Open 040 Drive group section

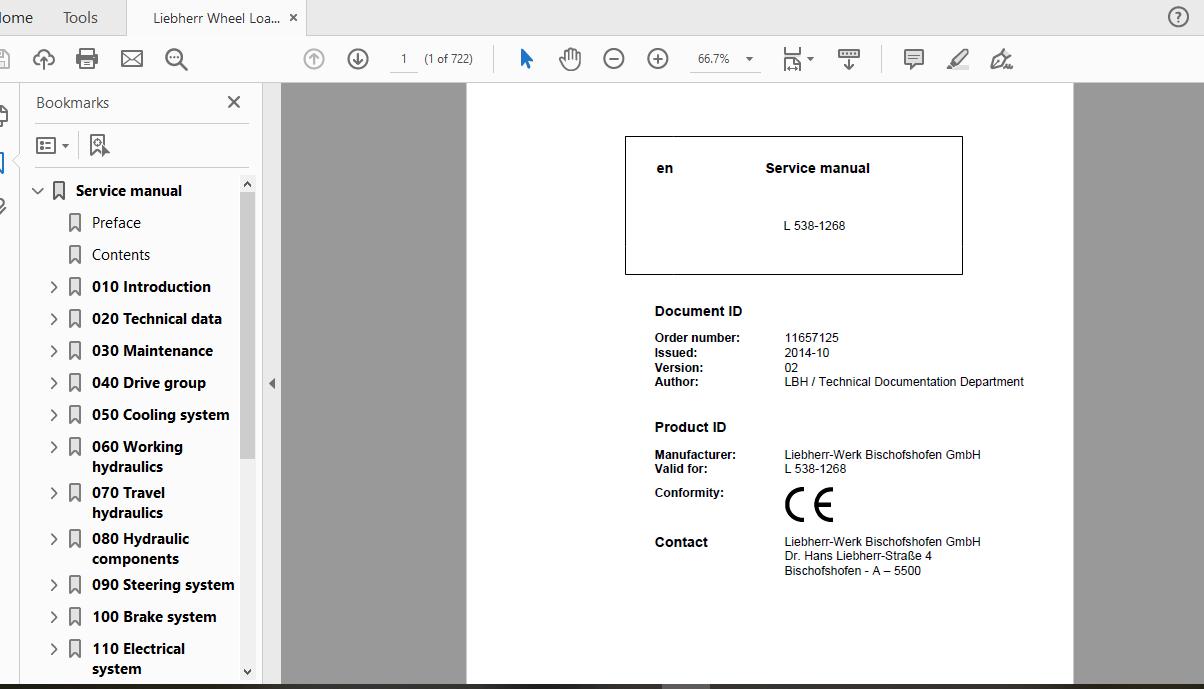tap(149, 382)
